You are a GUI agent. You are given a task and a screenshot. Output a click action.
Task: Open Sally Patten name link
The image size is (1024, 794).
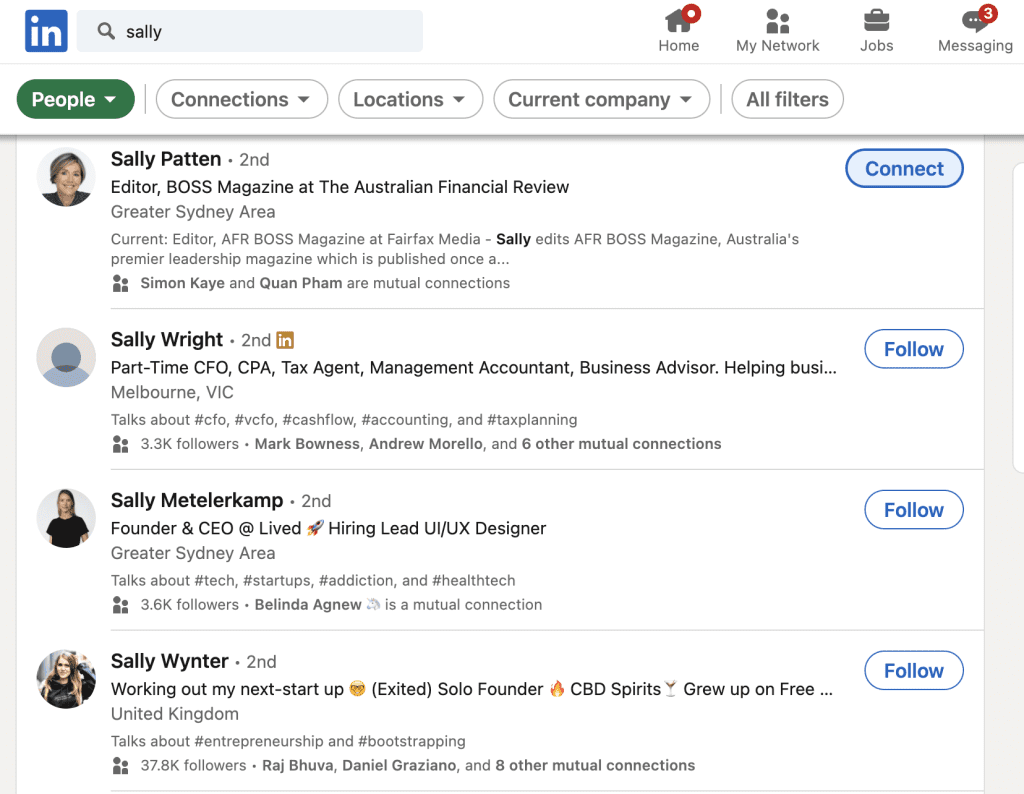coord(166,159)
